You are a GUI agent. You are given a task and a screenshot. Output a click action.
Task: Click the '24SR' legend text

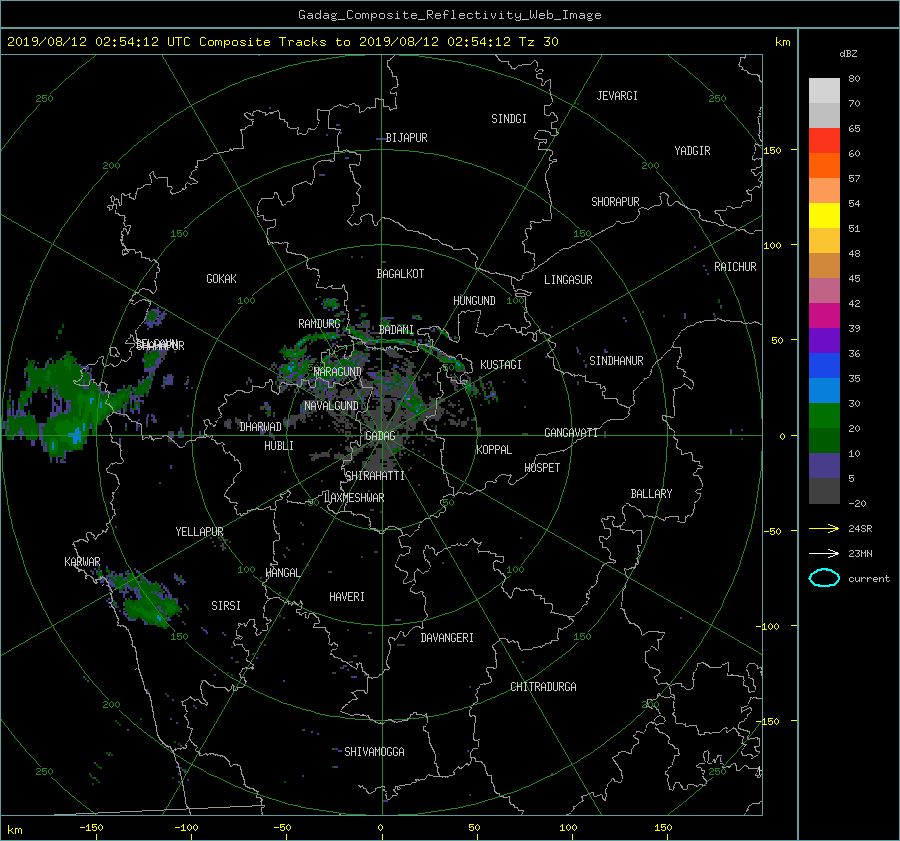(x=860, y=528)
